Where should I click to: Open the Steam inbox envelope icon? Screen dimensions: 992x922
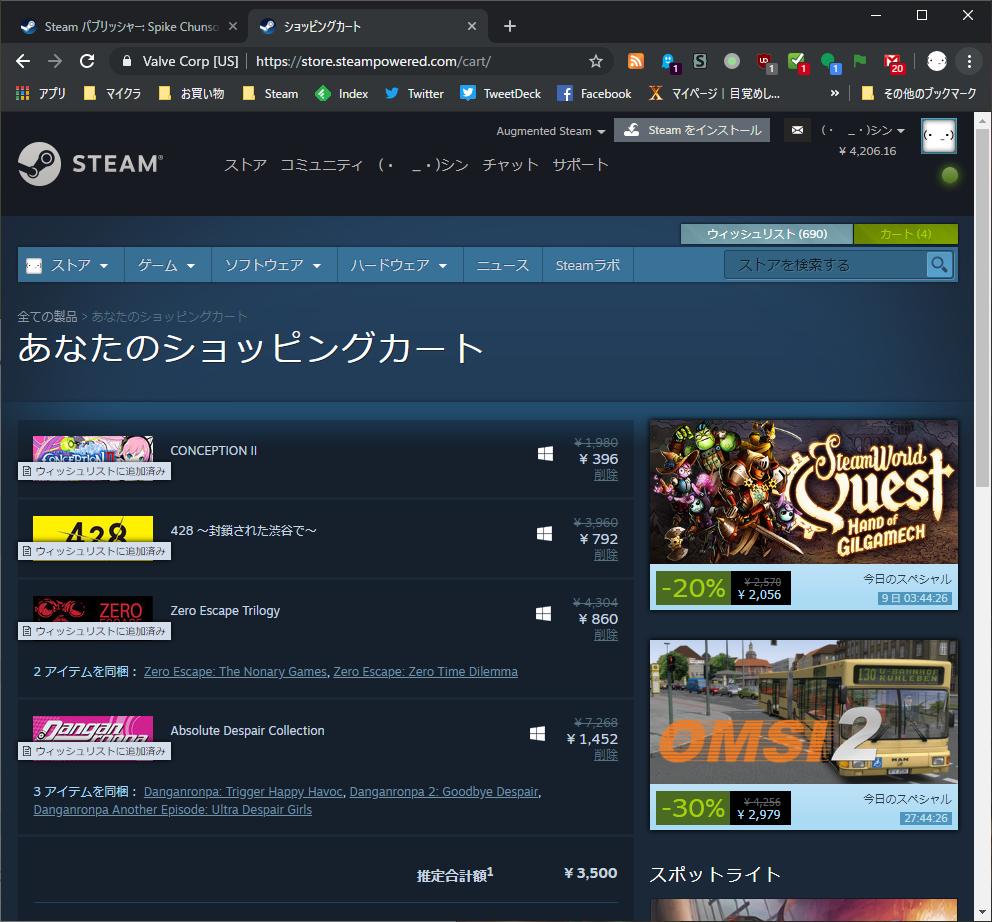797,130
